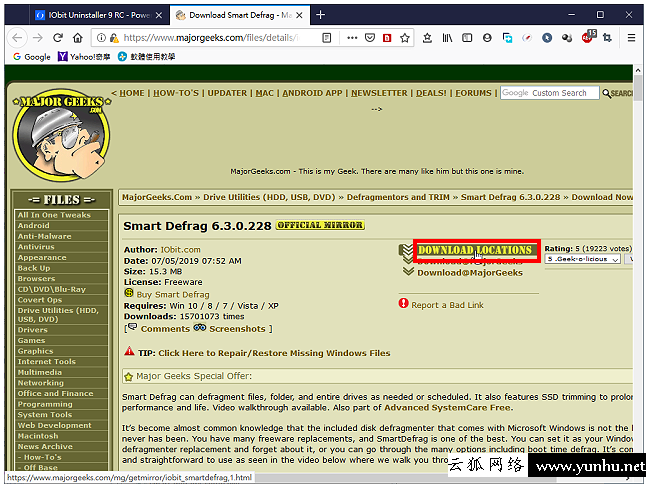
Task: Open FORUMS navigation link
Action: click(473, 93)
